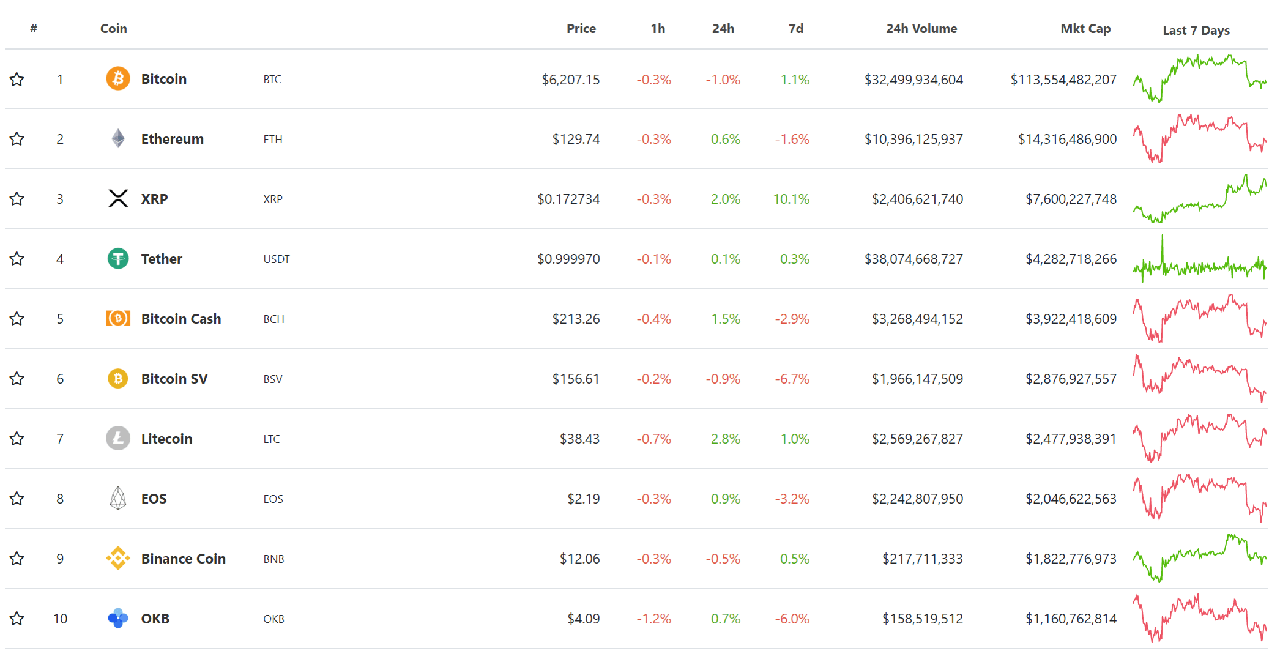Screen dimensions: 1280x651
Task: Add Litecoin to favorites via star
Action: click(x=16, y=439)
